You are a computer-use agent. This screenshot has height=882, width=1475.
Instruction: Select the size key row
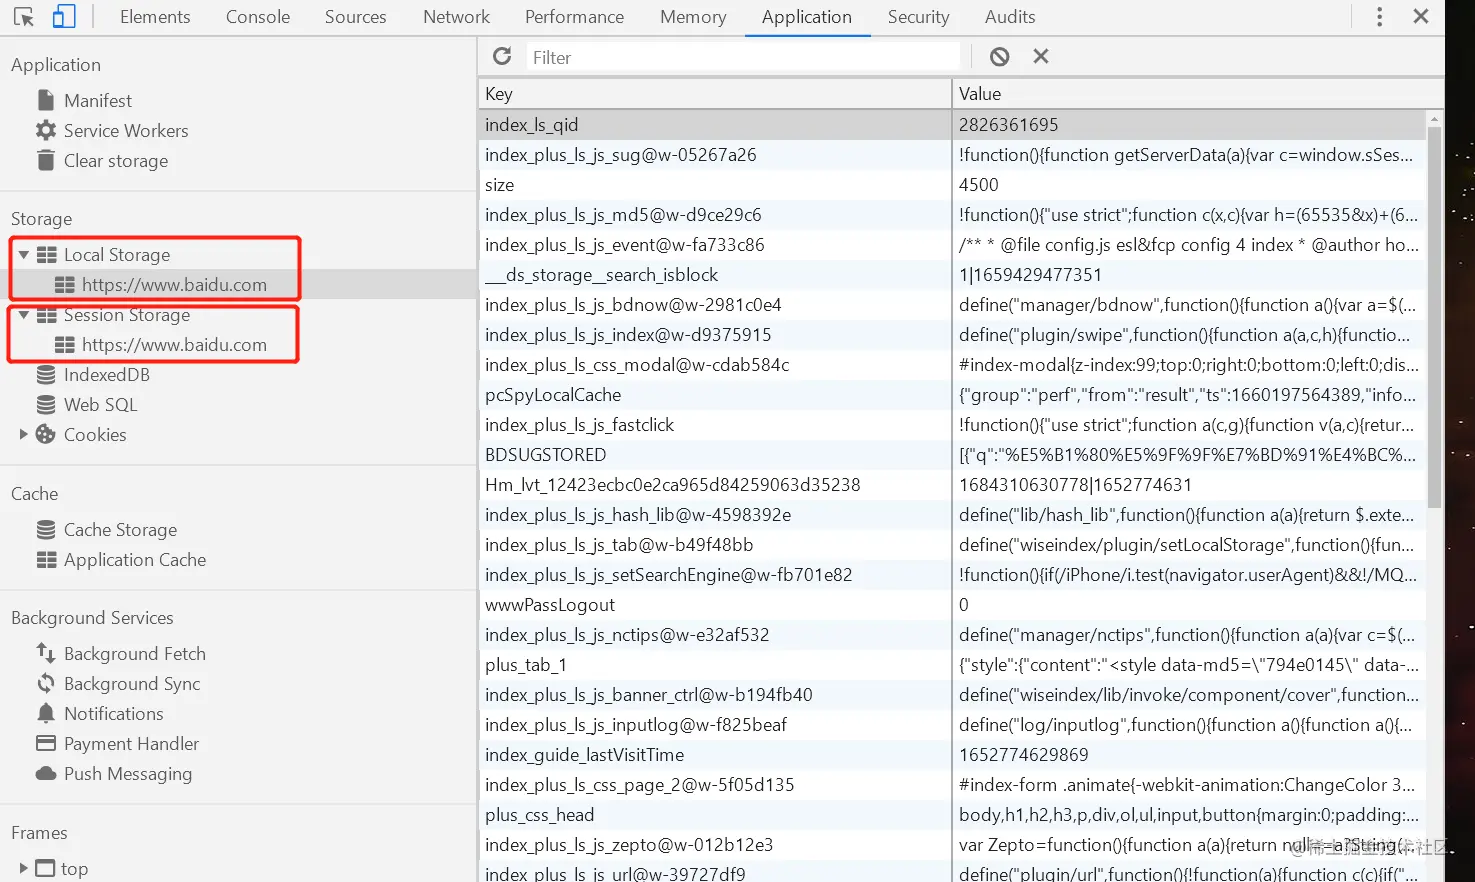(952, 185)
